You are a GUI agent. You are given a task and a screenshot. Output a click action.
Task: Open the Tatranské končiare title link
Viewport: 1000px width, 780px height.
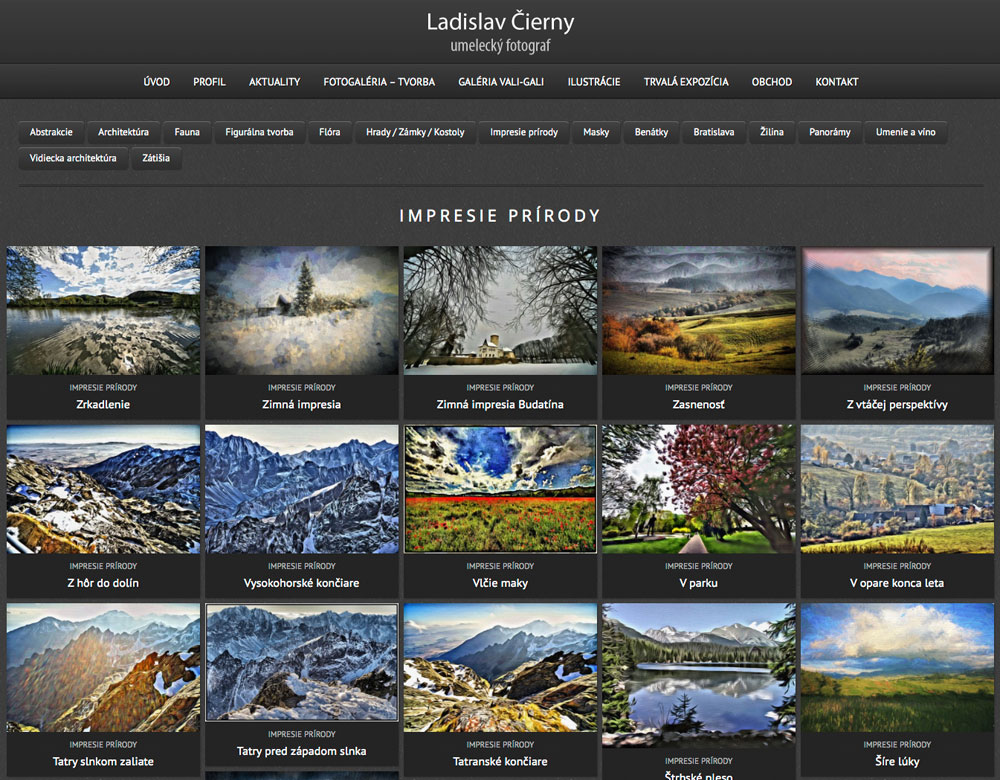point(501,762)
